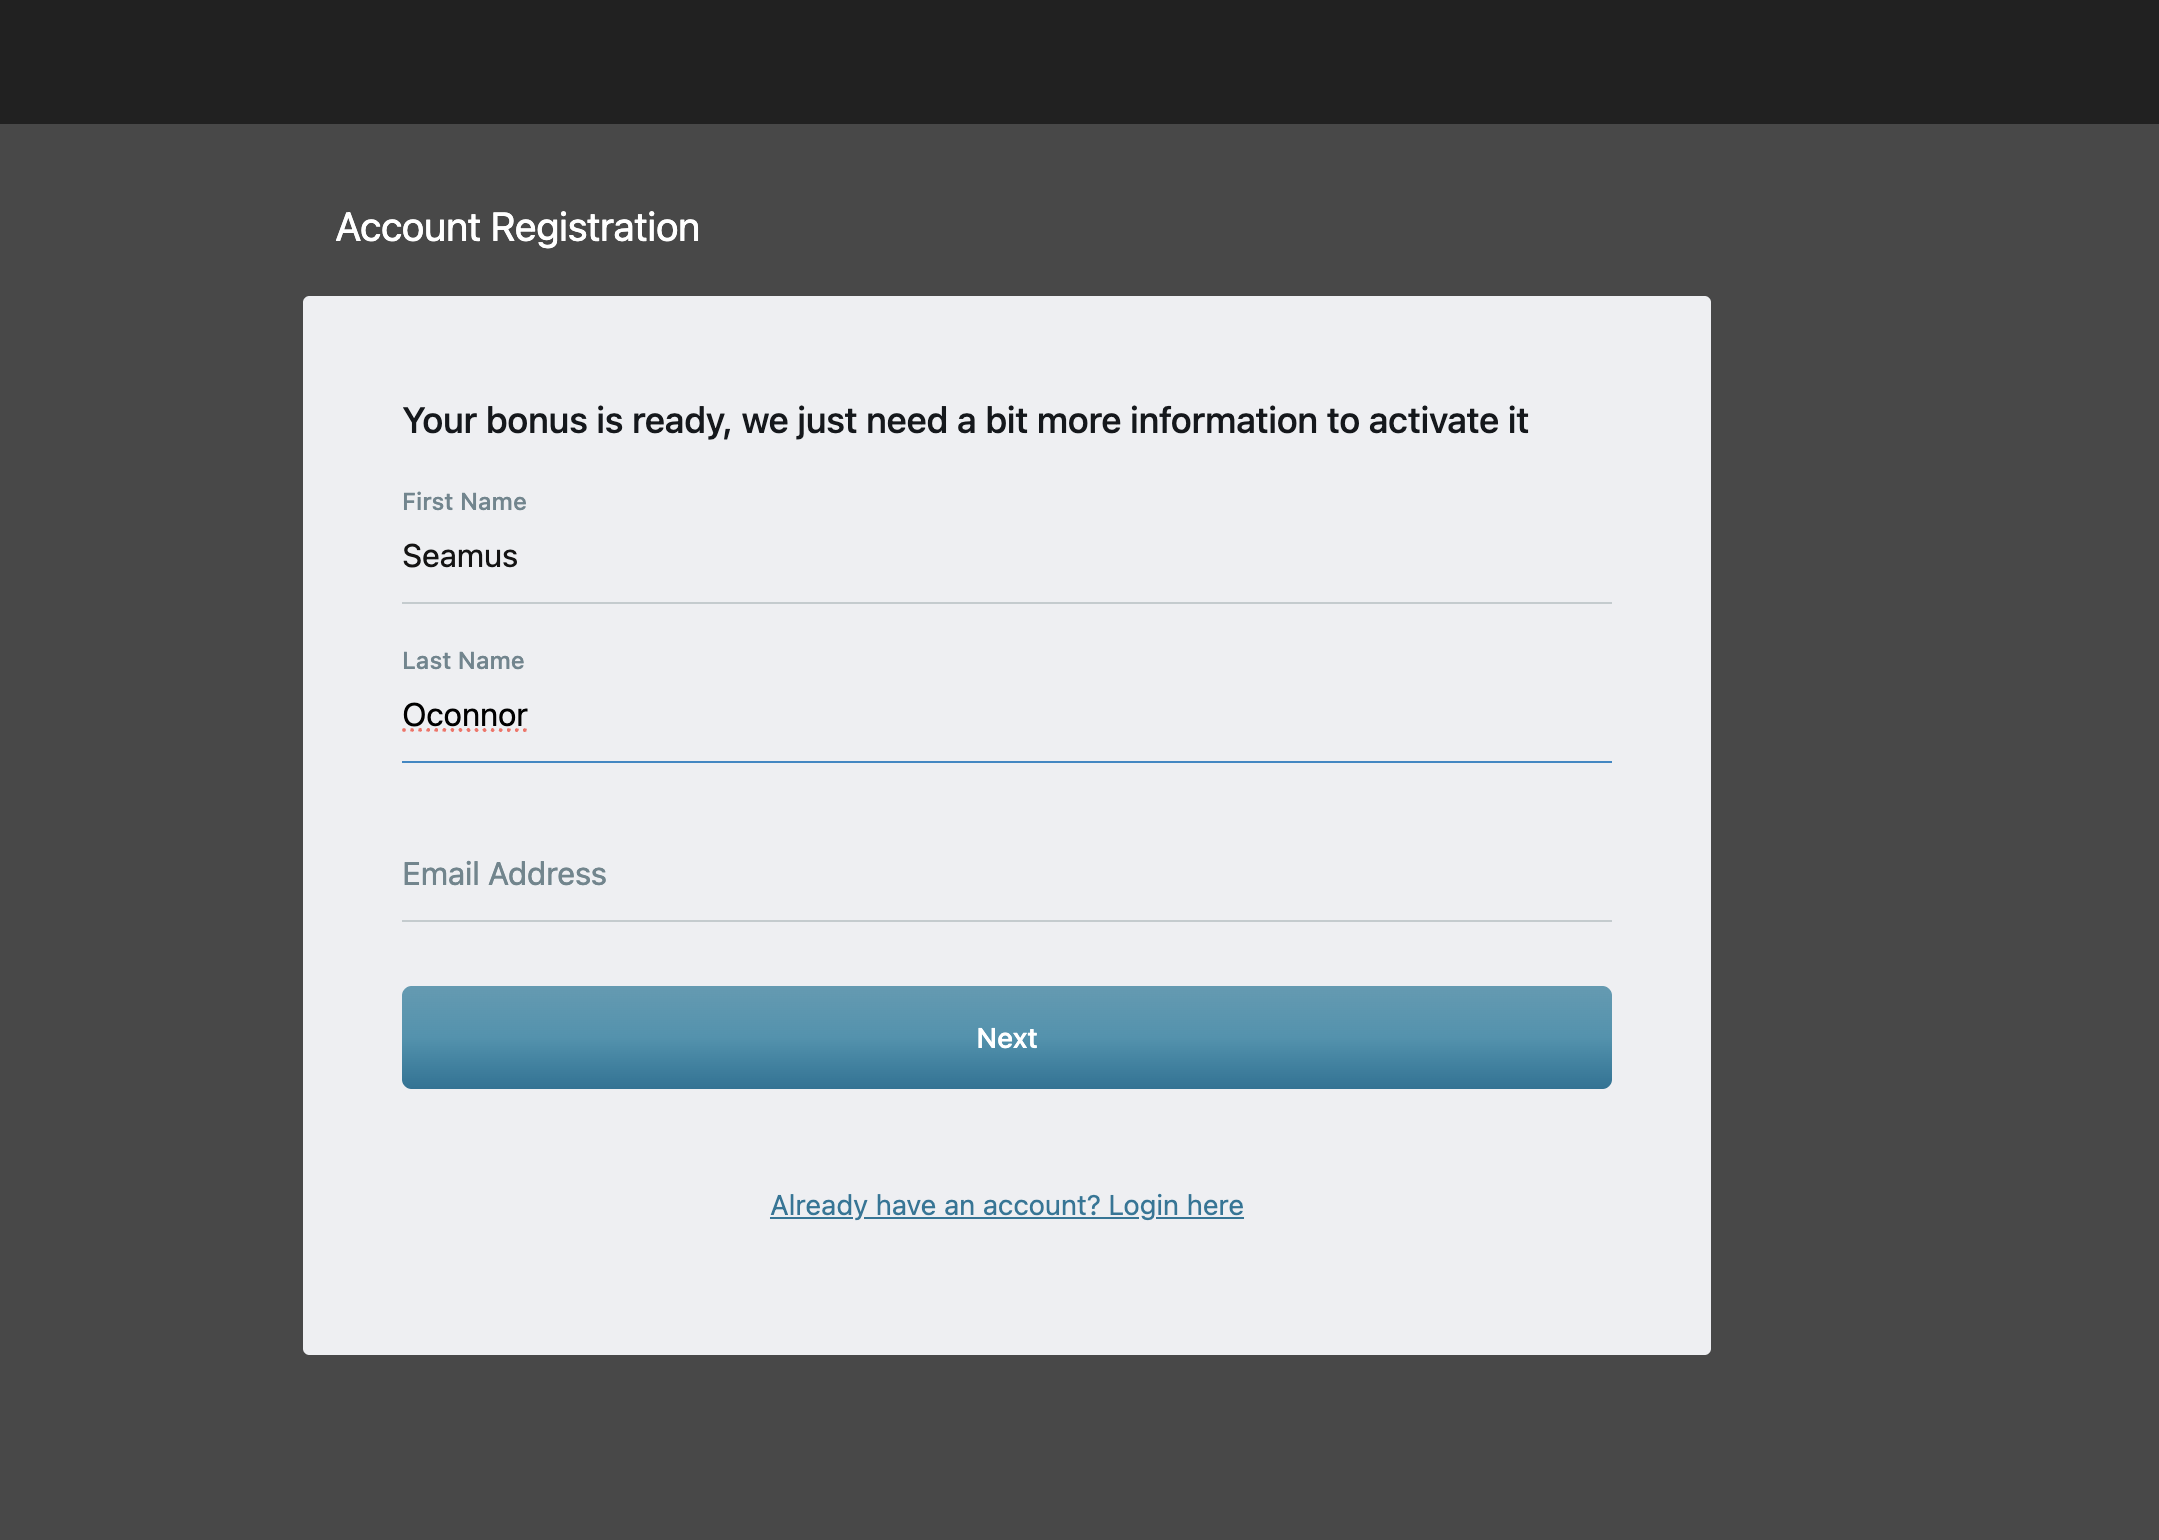2159x1540 pixels.
Task: Click the Last Name field containing Oconnor
Action: [1006, 715]
